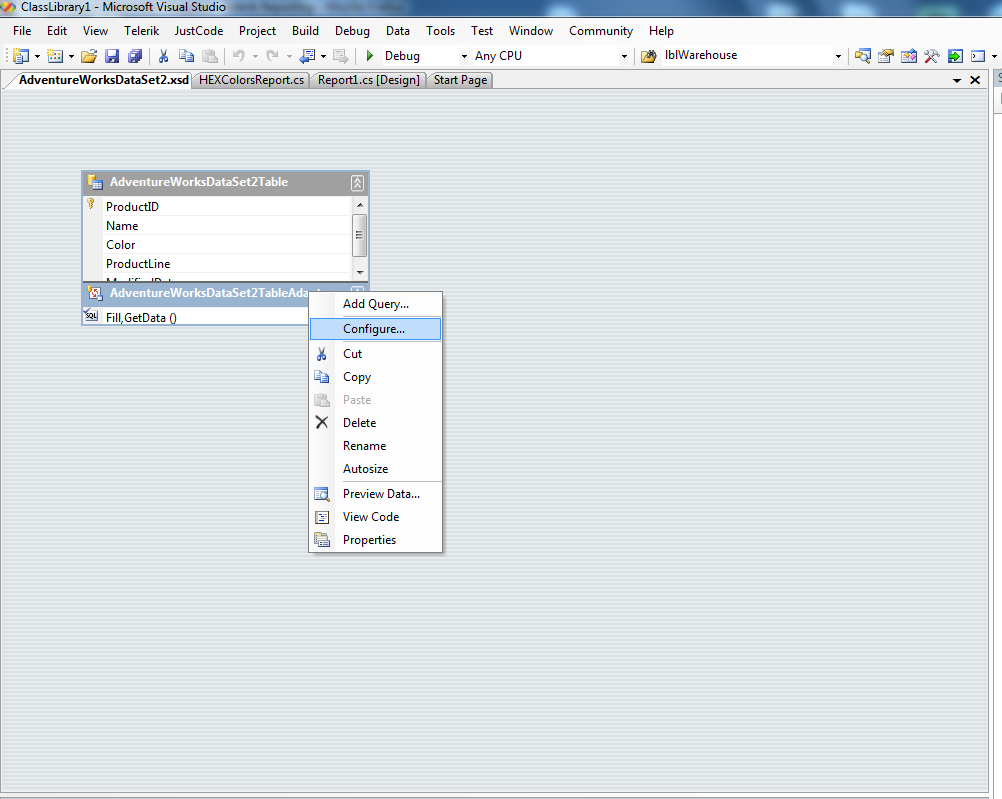Switch to the Start Page tab

pos(460,80)
